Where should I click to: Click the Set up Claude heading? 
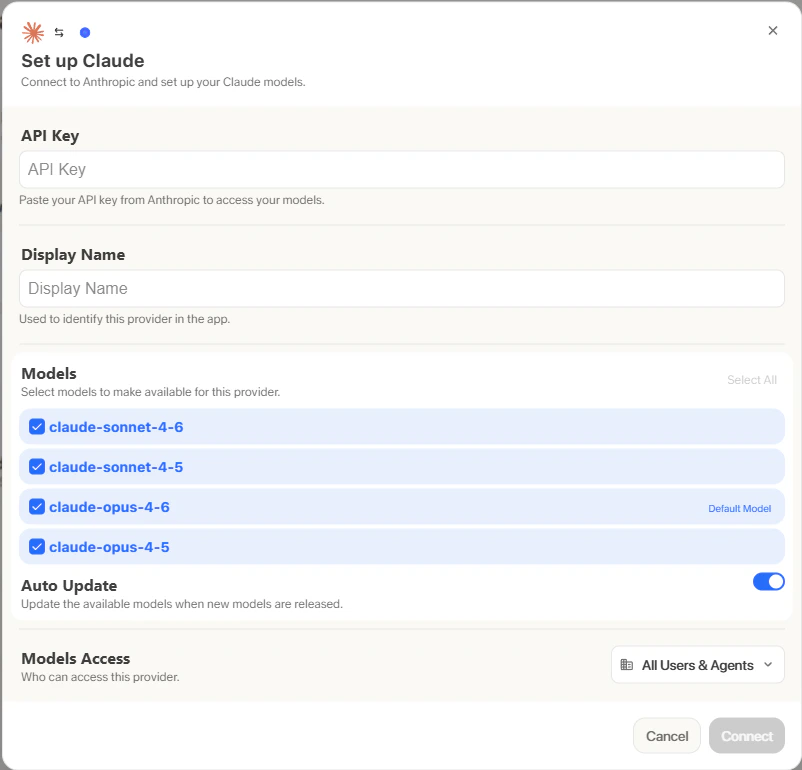[83, 61]
